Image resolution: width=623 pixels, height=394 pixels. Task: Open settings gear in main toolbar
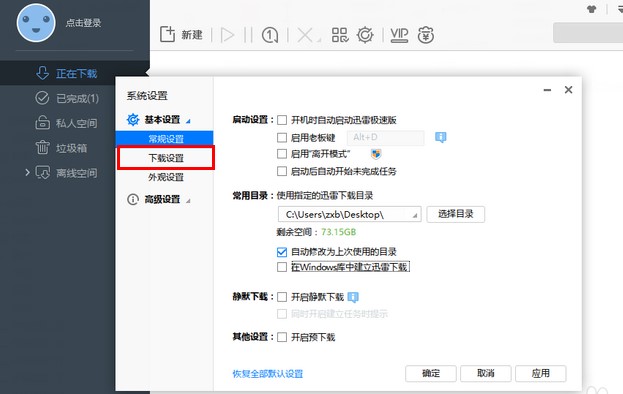pos(365,35)
